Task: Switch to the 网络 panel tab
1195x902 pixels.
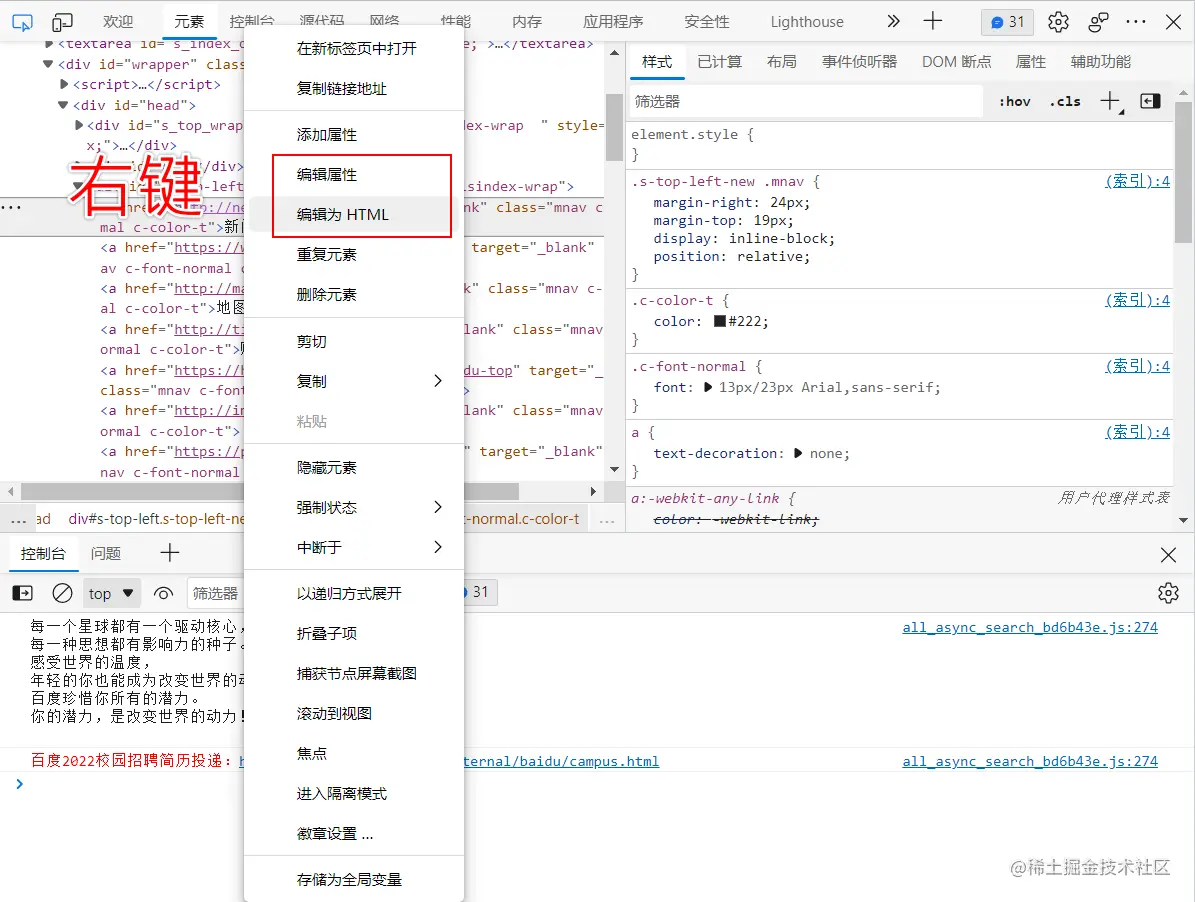Action: click(386, 21)
